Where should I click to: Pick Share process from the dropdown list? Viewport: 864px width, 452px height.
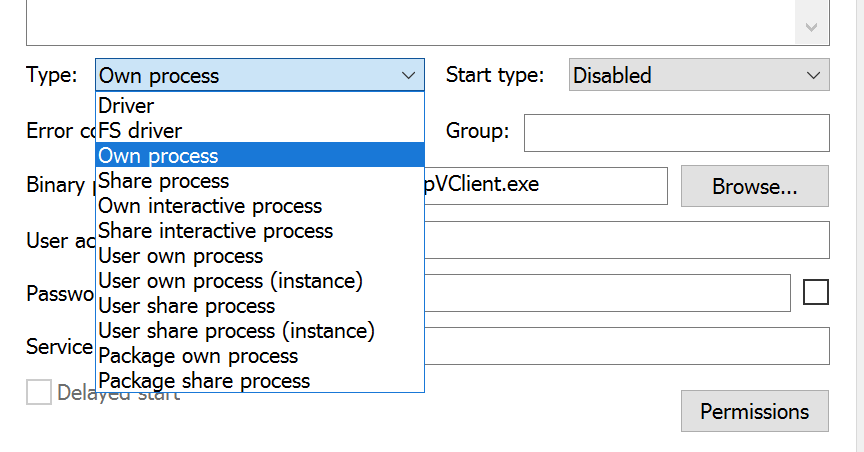pos(164,181)
